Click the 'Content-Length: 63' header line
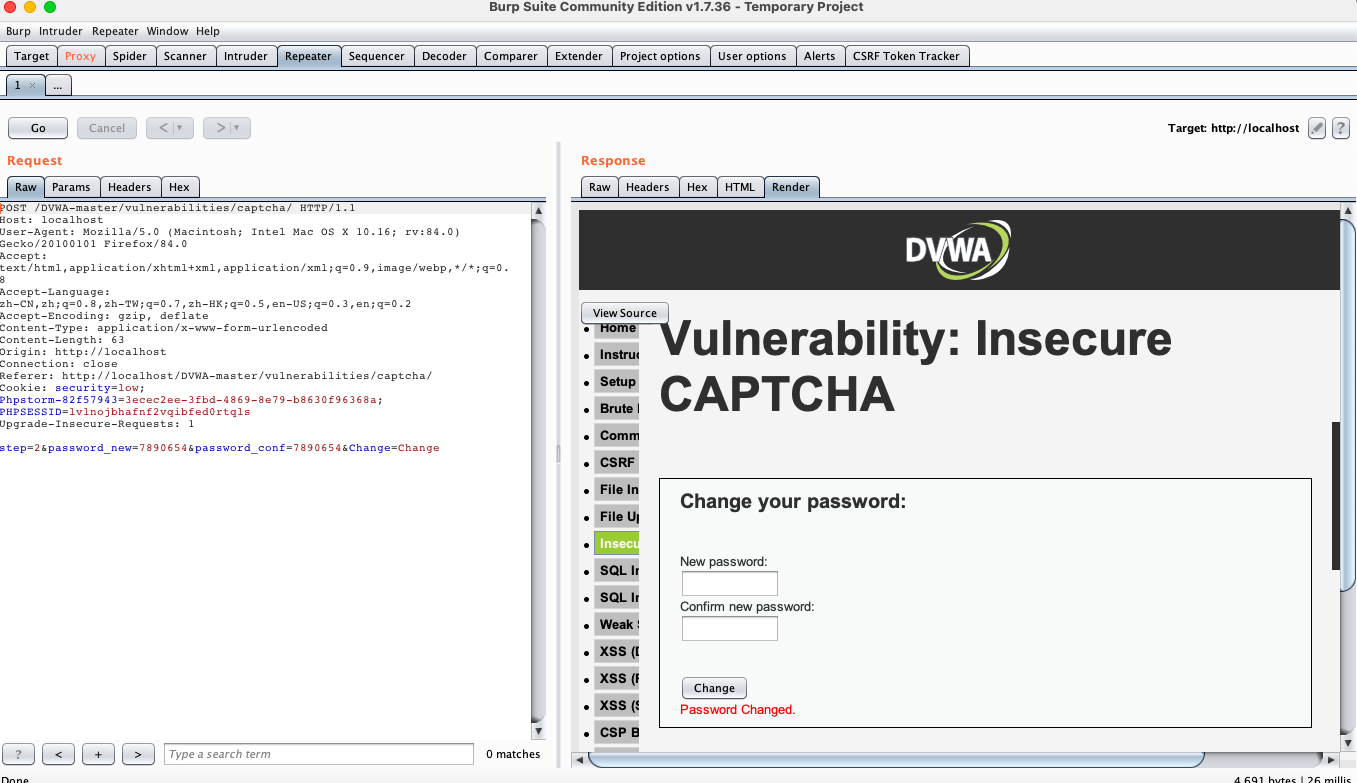Viewport: 1357px width, 783px height. click(62, 340)
